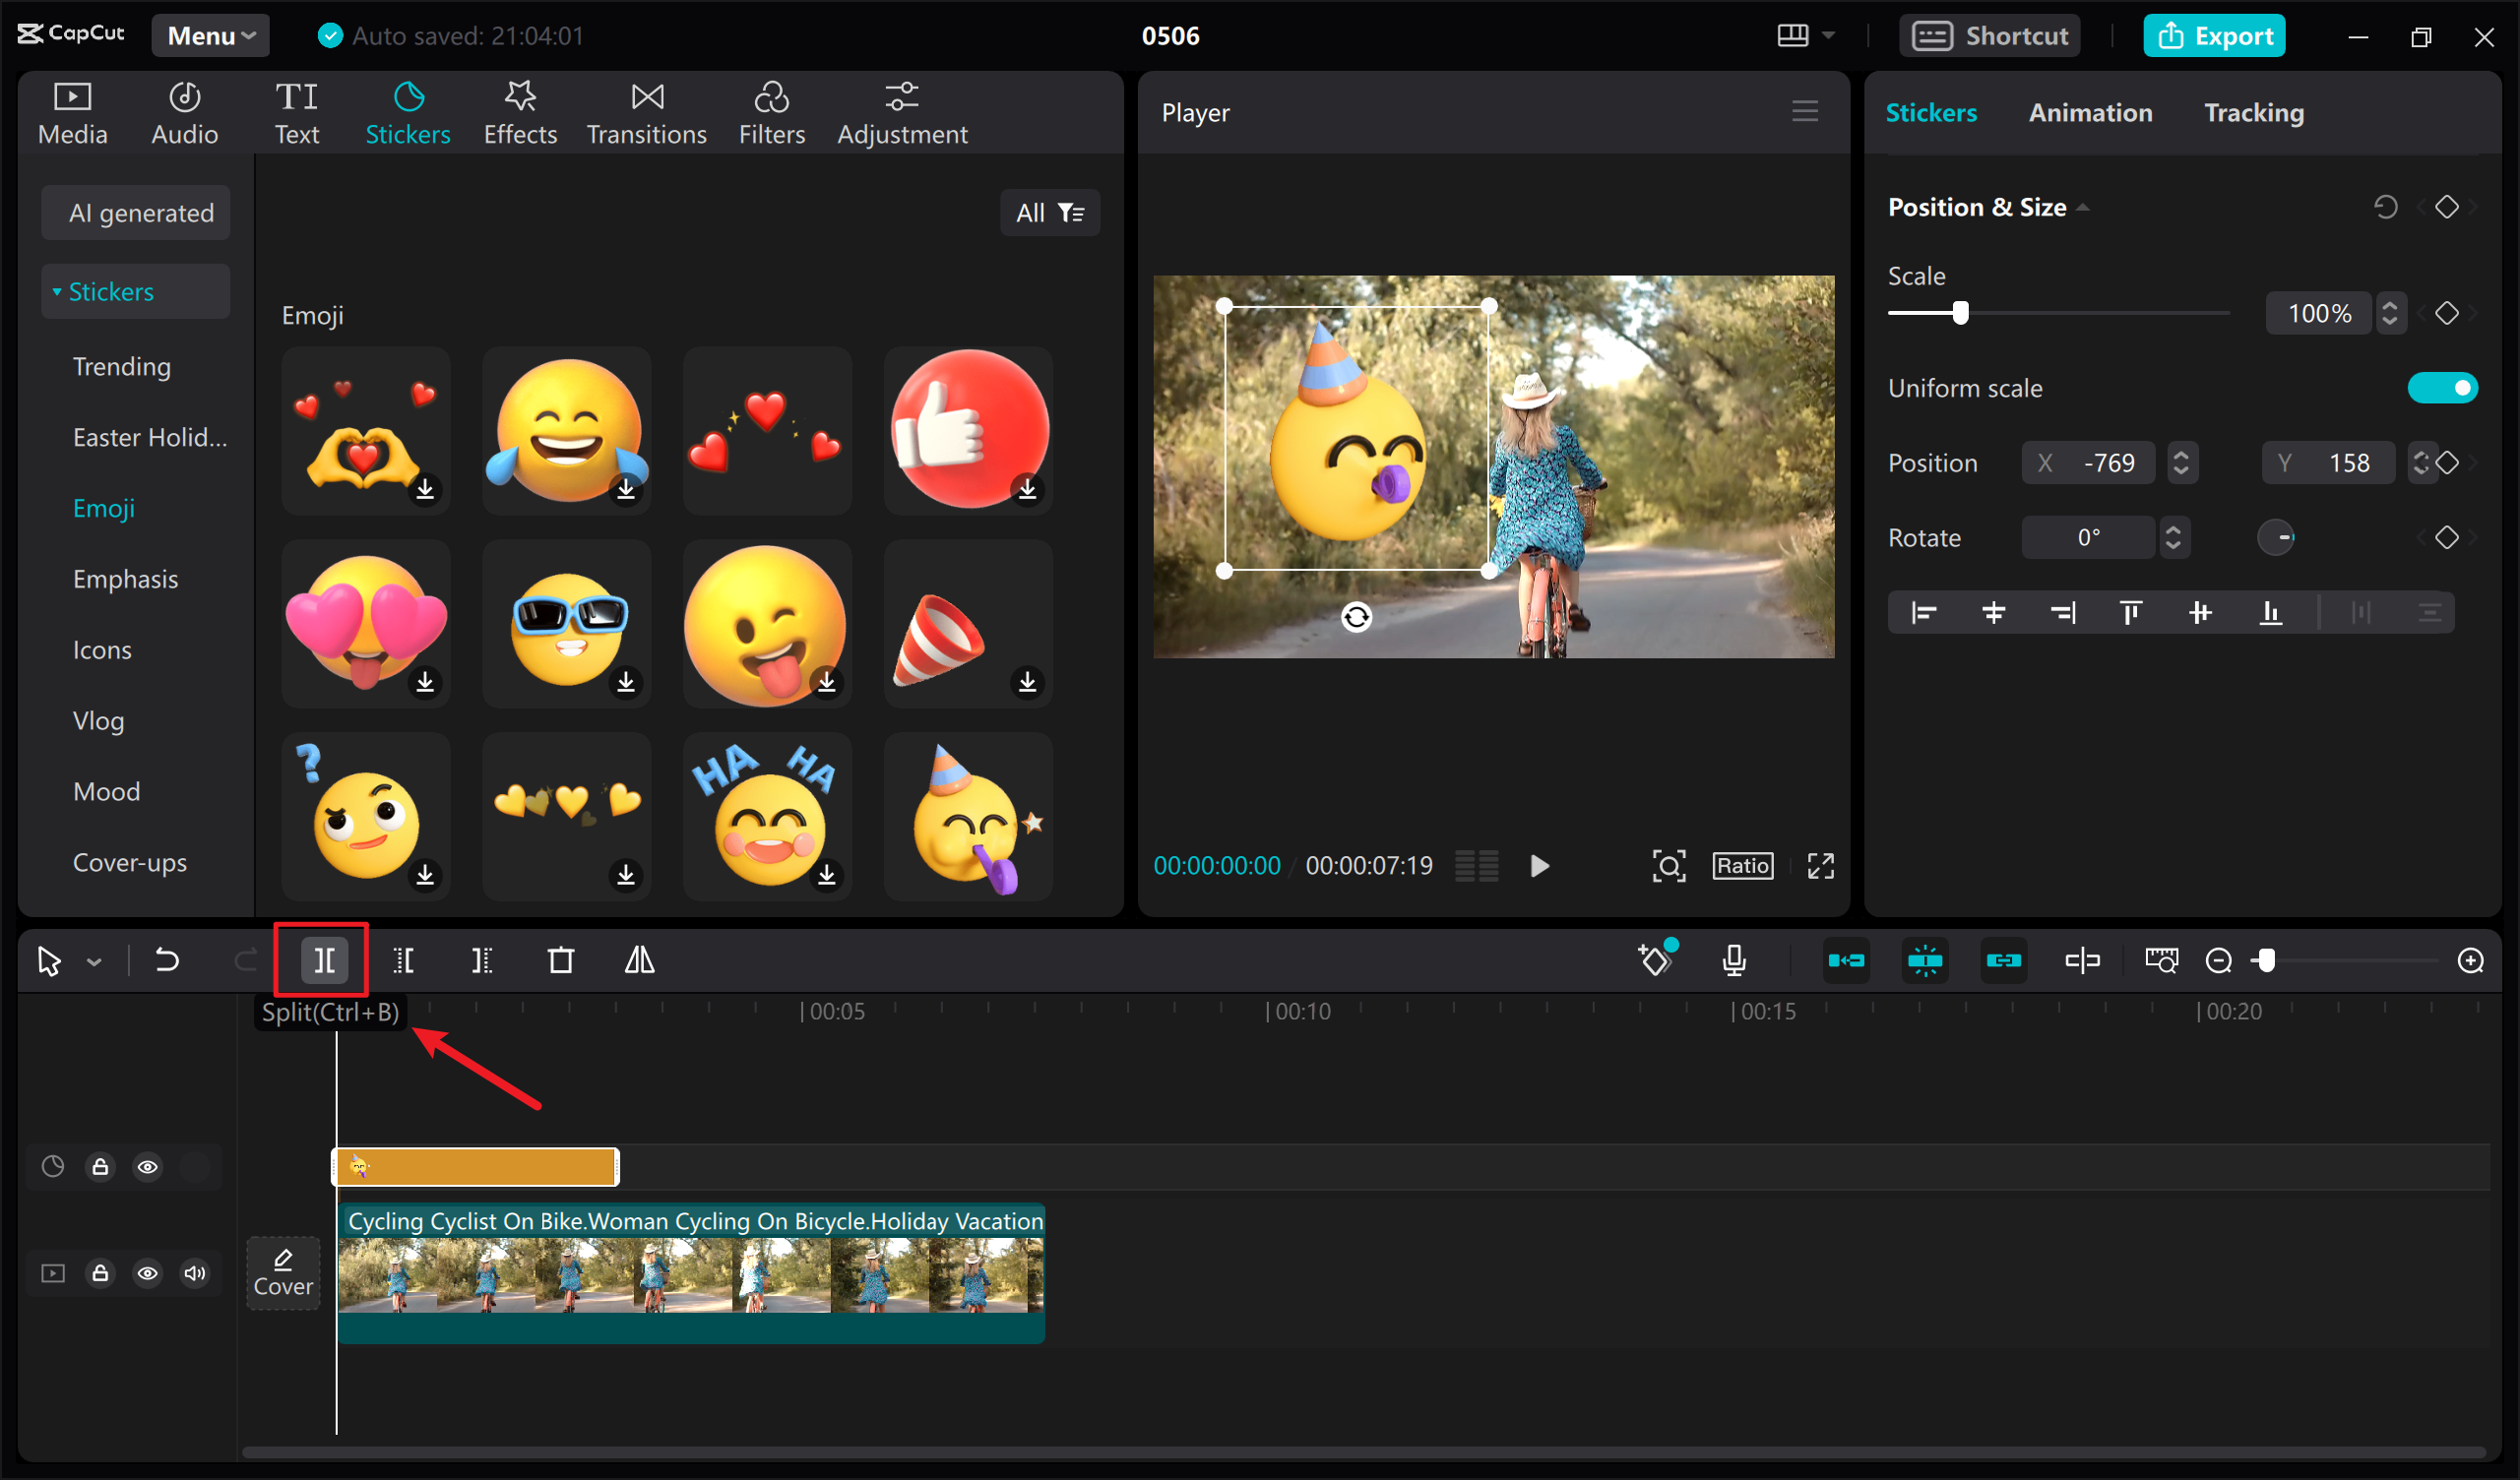
Task: Open the Menu dropdown
Action: click(x=210, y=35)
